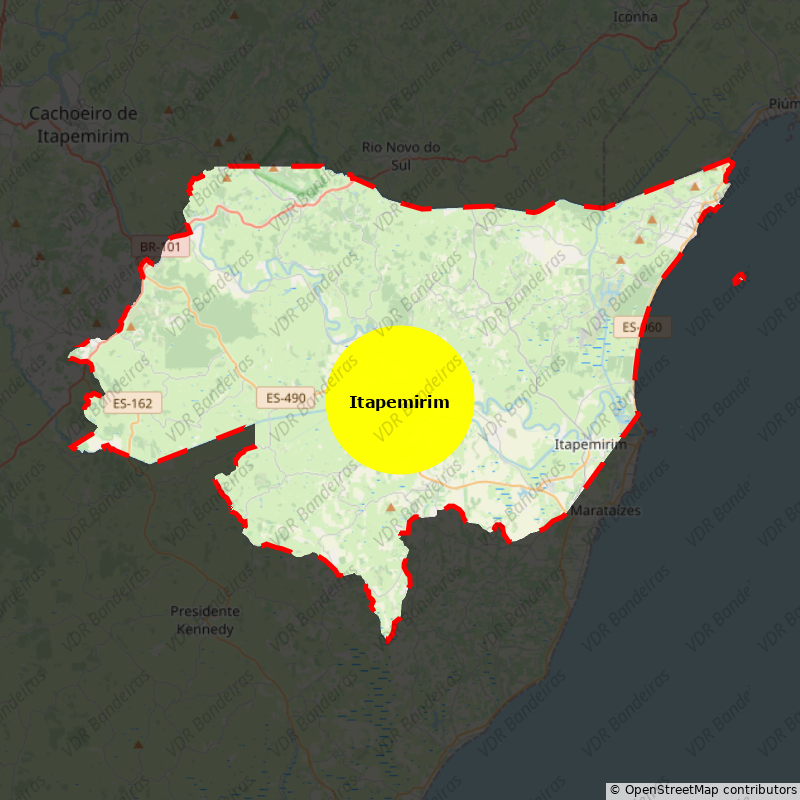800x800 pixels.
Task: Click the small Itapemirim town label near coast
Action: [x=590, y=444]
